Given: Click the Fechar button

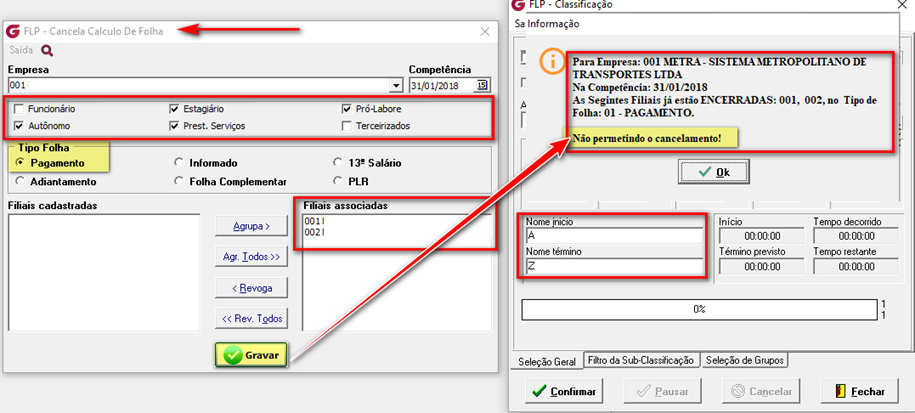Looking at the screenshot, I should point(860,391).
